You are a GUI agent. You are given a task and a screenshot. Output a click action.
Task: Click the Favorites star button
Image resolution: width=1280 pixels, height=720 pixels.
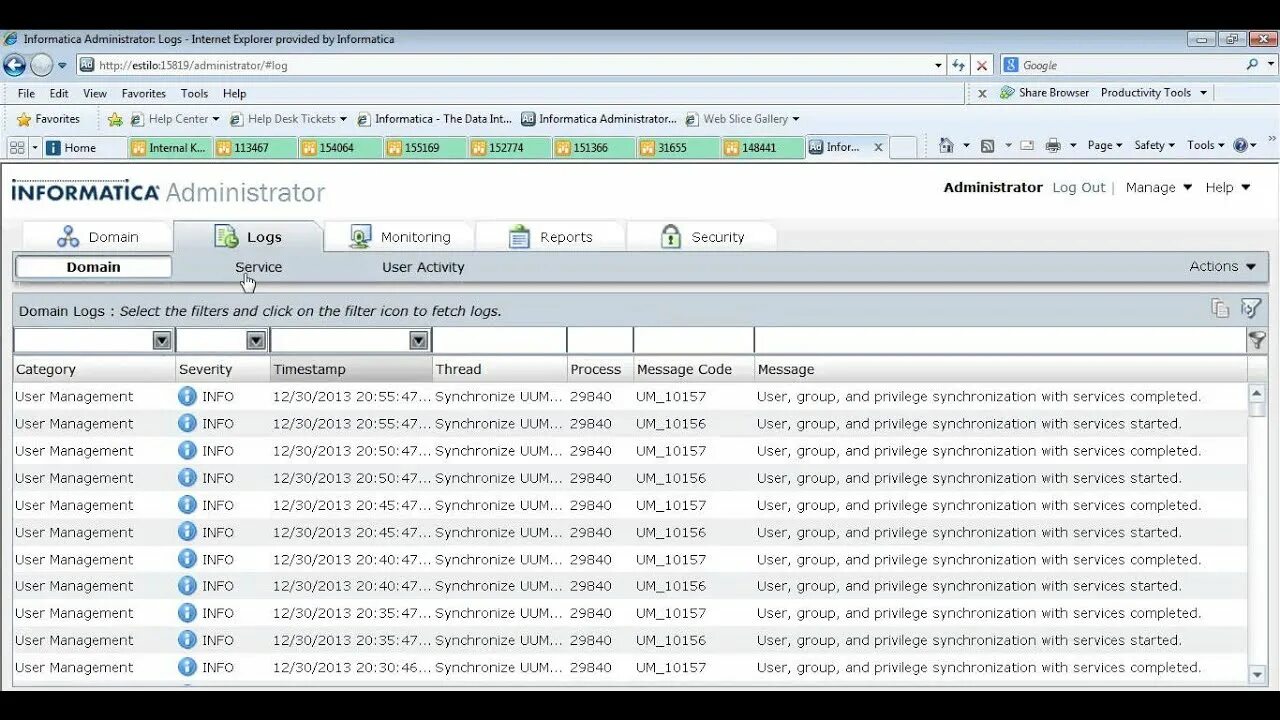click(x=48, y=119)
